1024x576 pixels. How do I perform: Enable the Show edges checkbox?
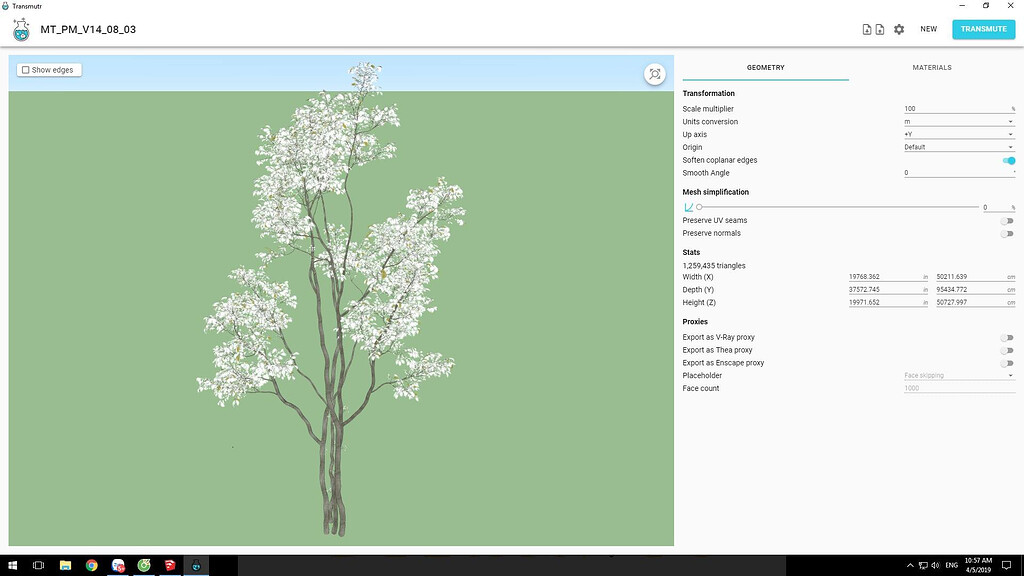tap(26, 70)
